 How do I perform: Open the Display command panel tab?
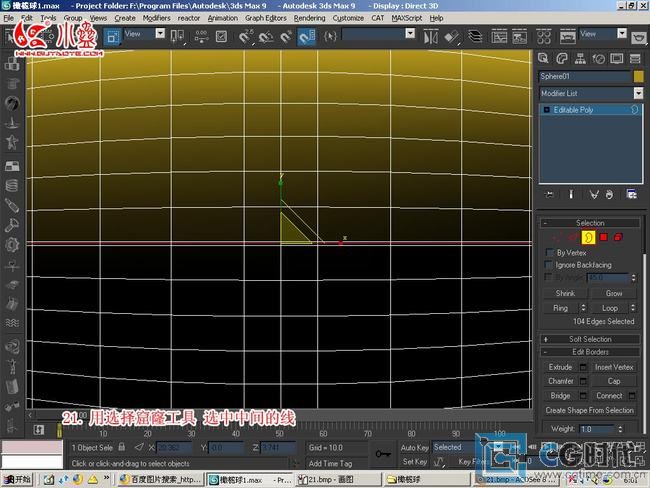[x=616, y=59]
